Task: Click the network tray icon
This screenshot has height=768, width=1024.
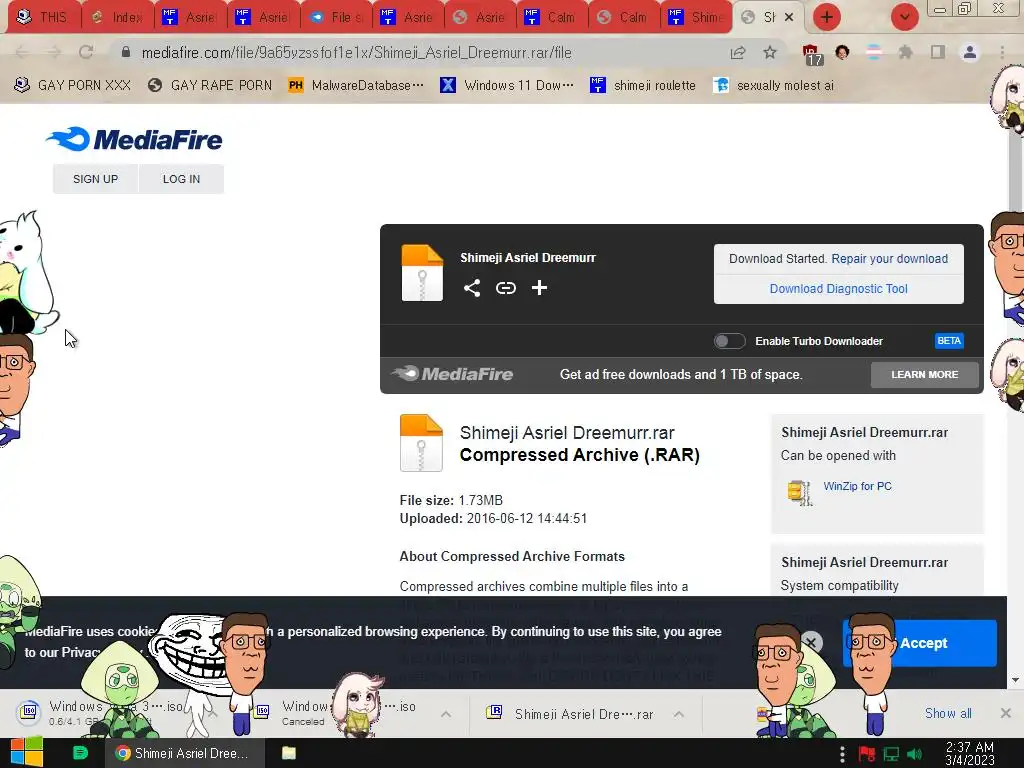Action: click(891, 754)
